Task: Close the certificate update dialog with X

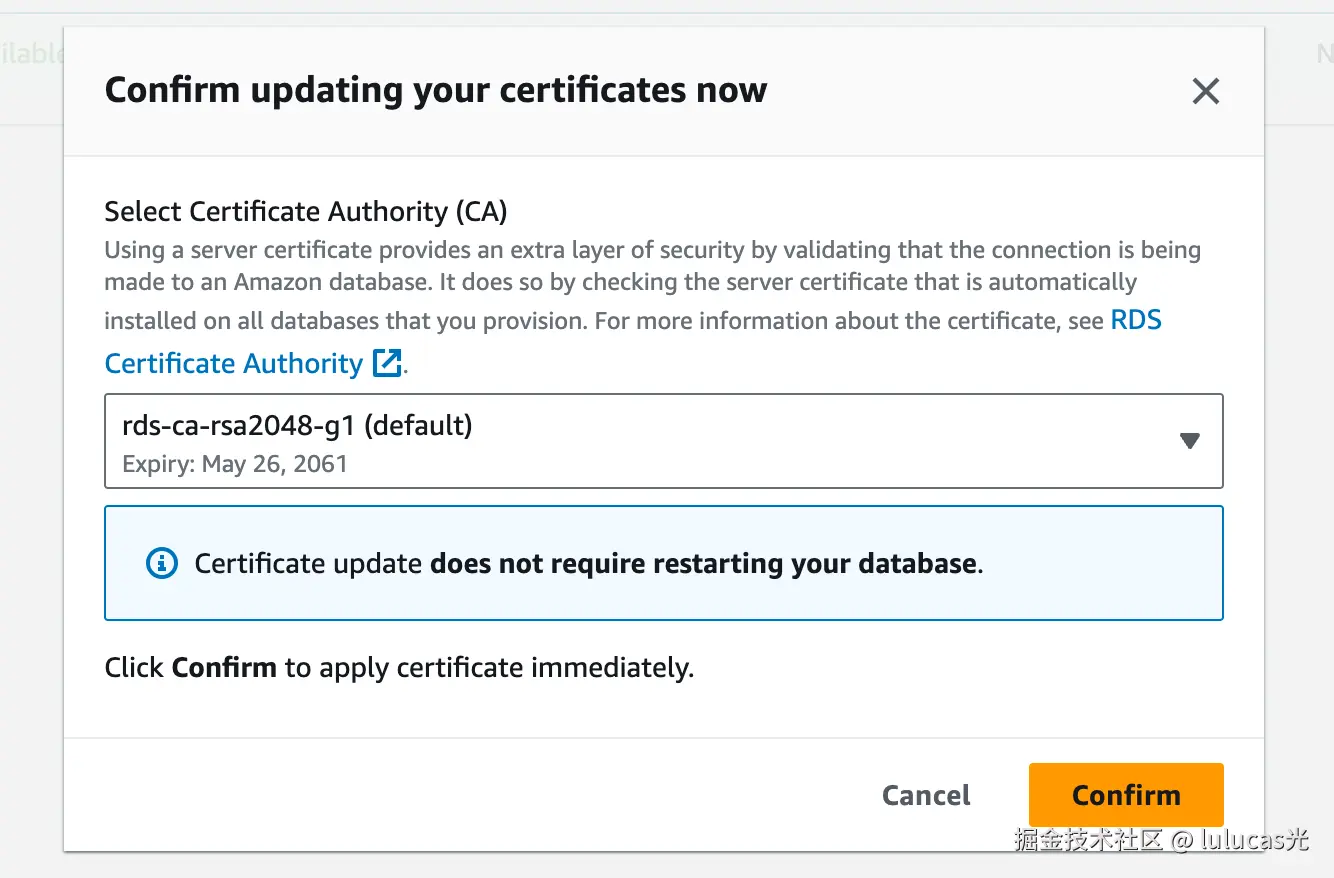Action: pos(1205,92)
